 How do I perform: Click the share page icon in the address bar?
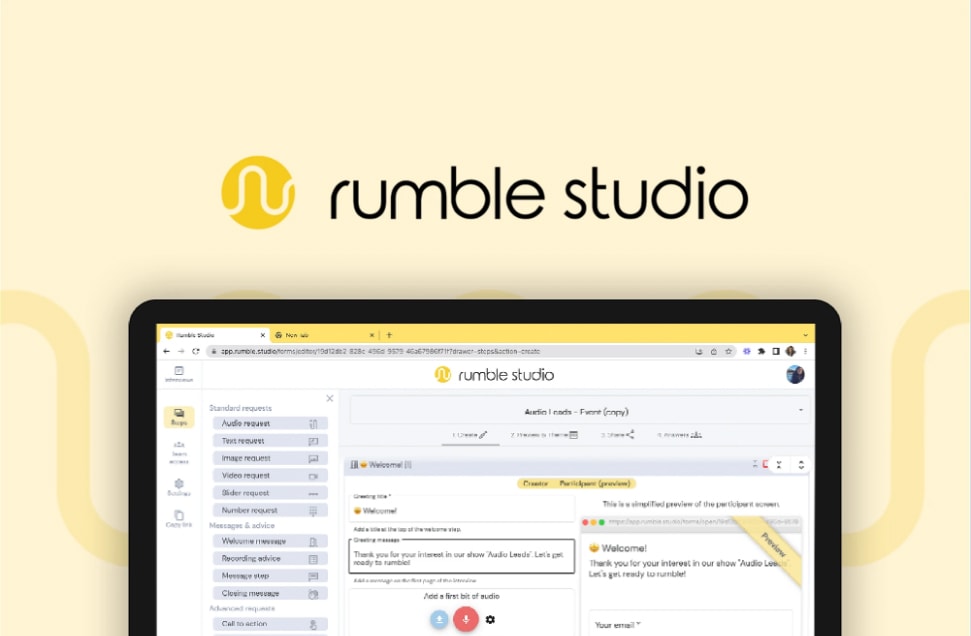coord(713,351)
